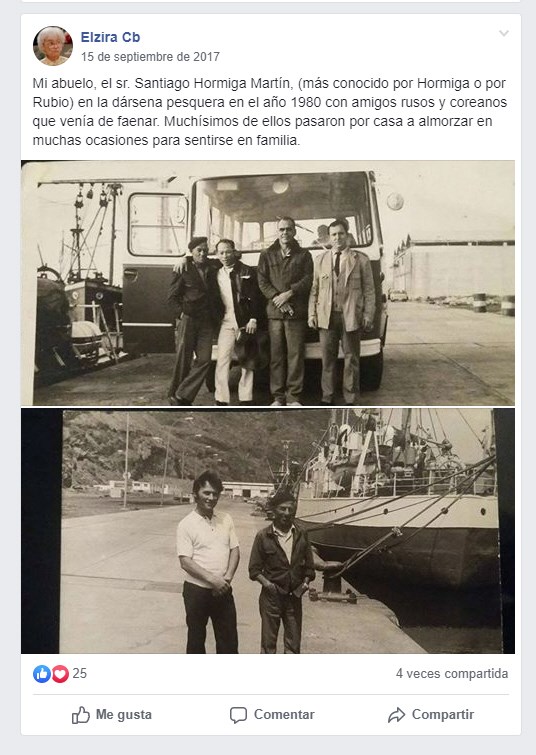Open the post options chevron menu
Viewport: 536px width, 755px height.
pos(504,33)
